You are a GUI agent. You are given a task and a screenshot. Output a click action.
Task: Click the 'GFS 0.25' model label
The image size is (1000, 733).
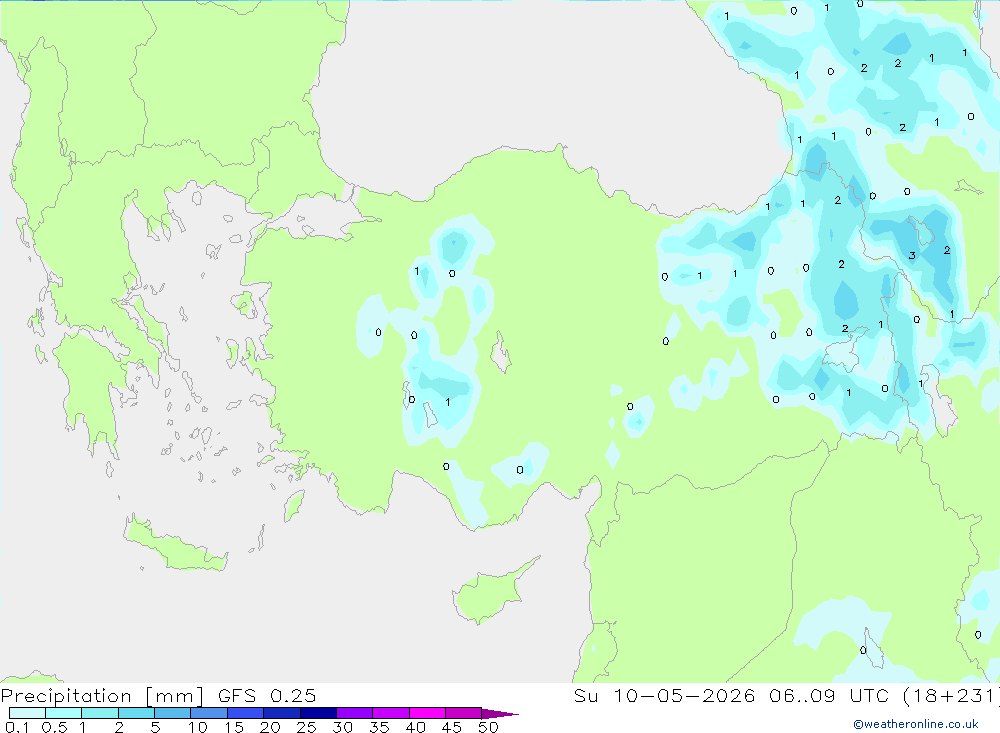(x=267, y=696)
